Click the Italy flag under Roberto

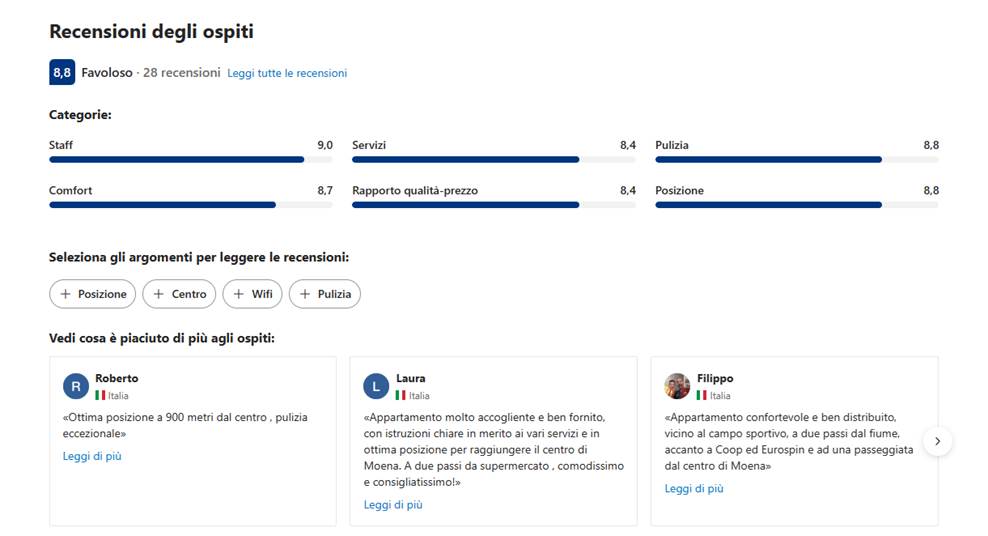(x=100, y=396)
